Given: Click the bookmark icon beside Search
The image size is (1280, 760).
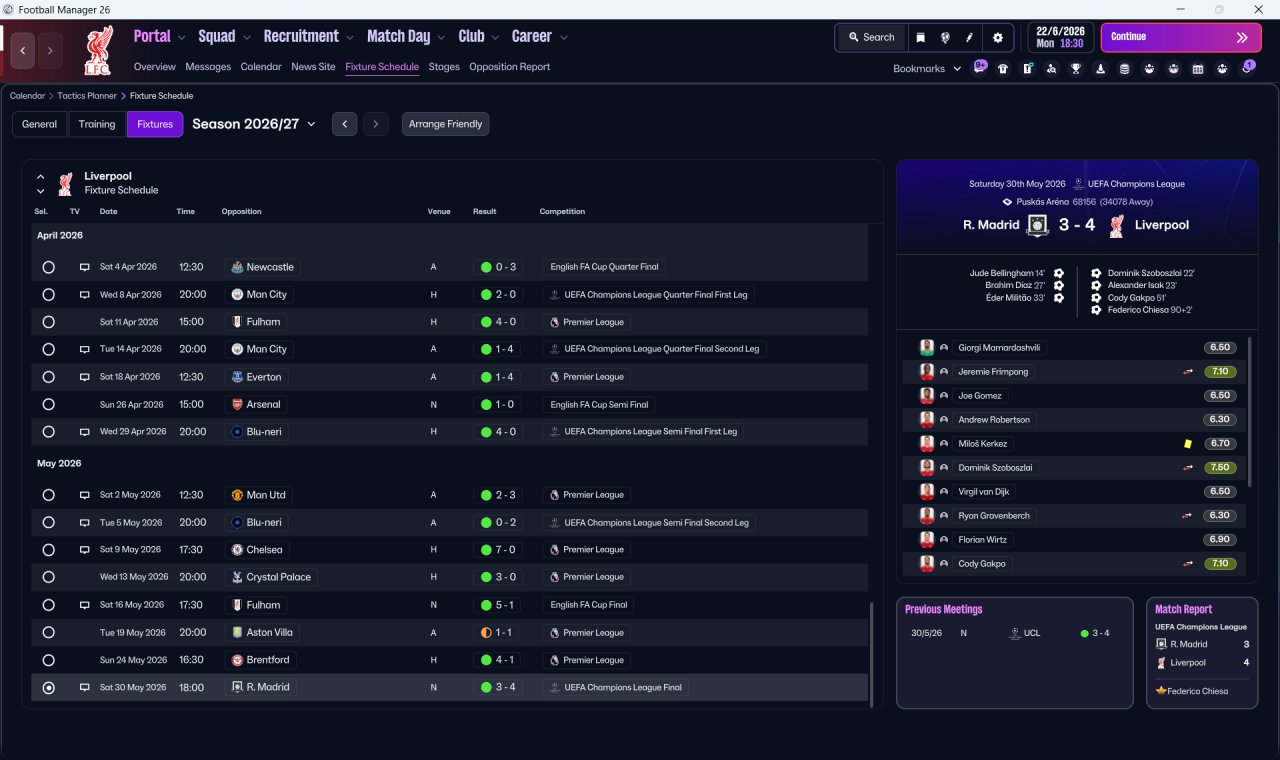Looking at the screenshot, I should tap(921, 37).
